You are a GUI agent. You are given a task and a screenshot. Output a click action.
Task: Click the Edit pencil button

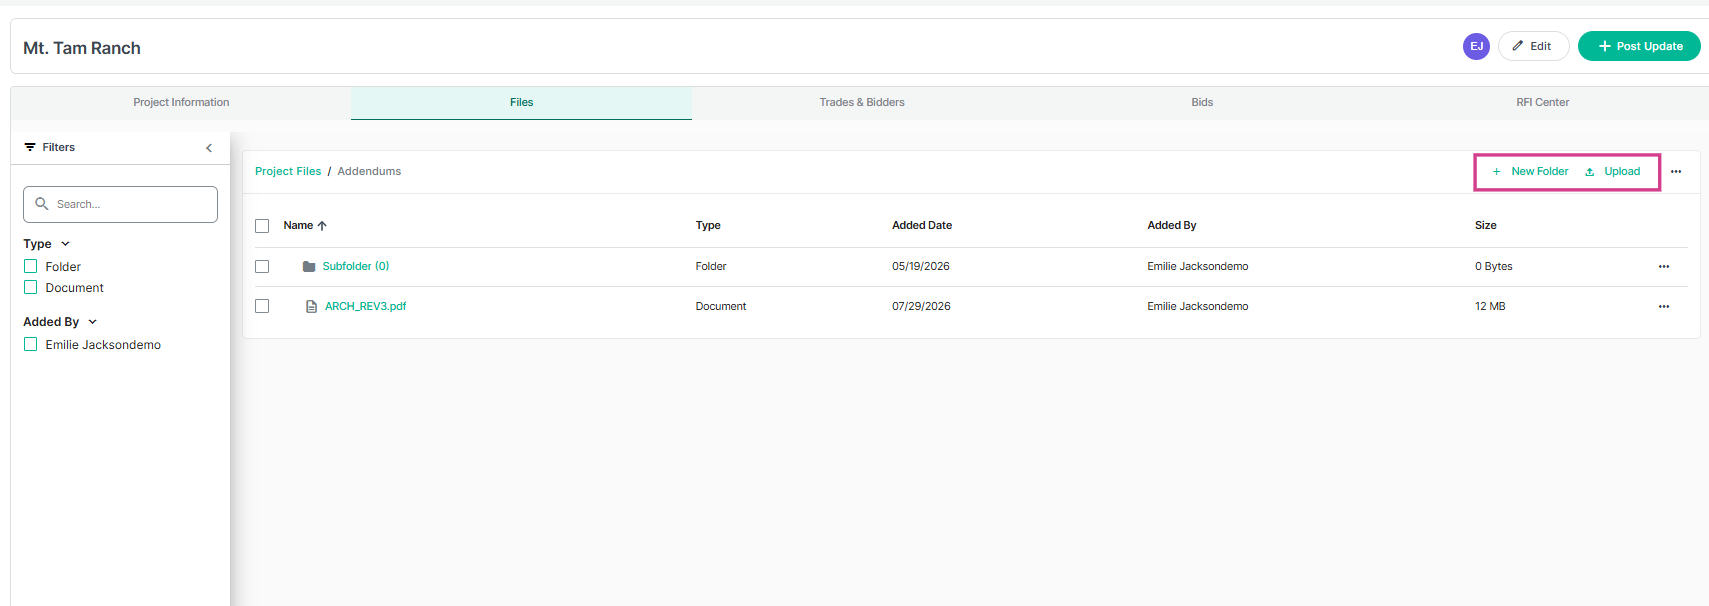(x=1533, y=46)
